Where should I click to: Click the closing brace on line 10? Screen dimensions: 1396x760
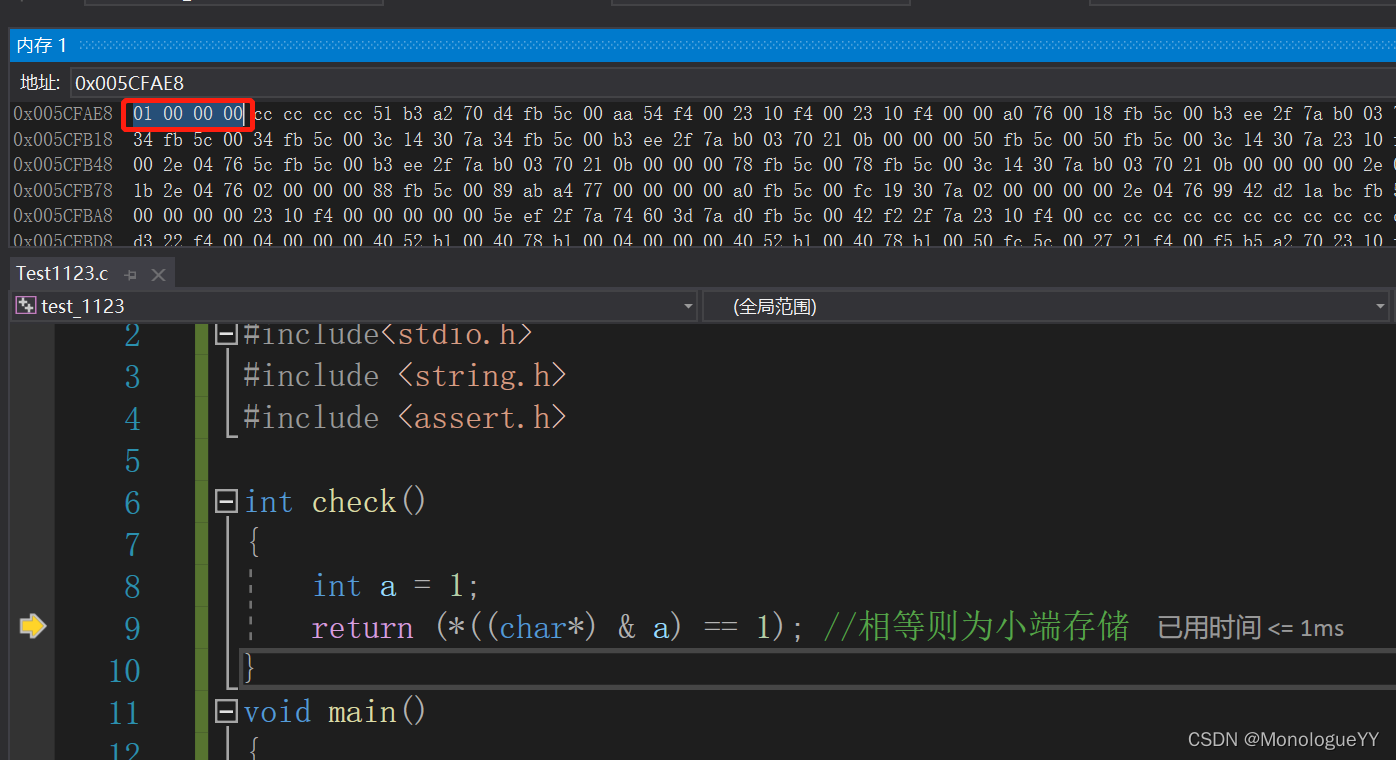(250, 668)
